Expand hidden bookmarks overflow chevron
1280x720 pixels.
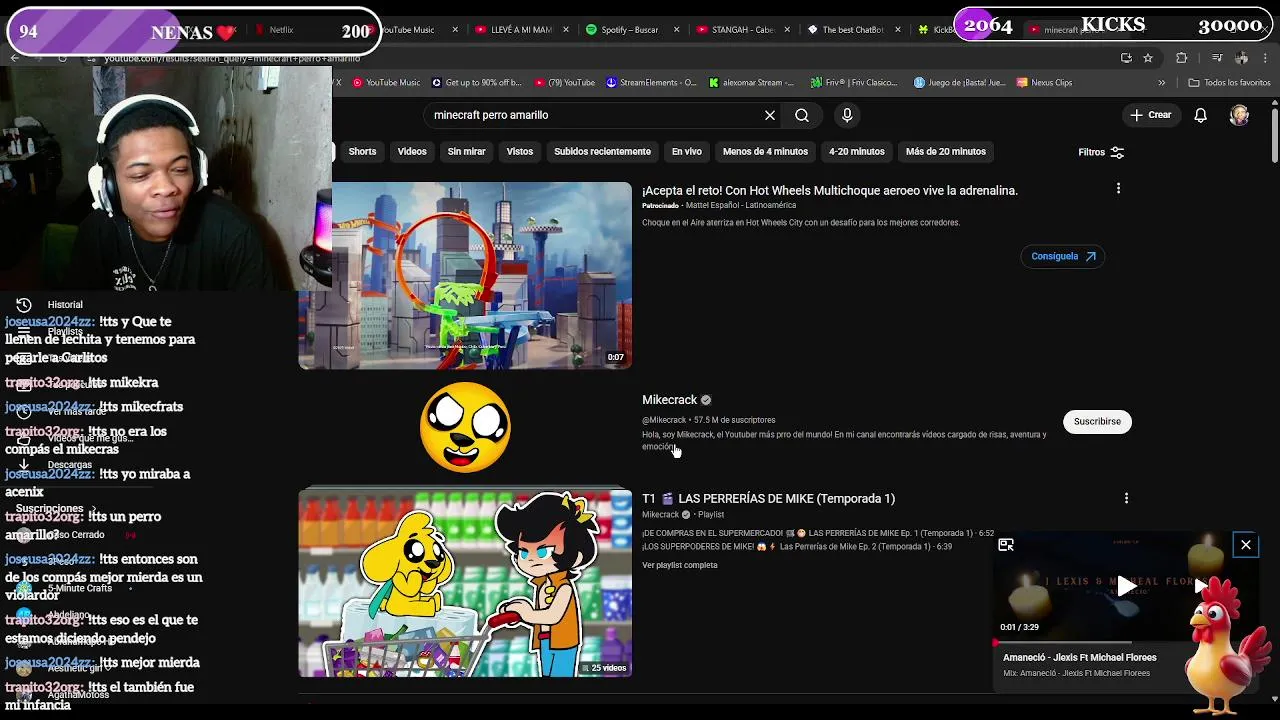click(x=1161, y=82)
